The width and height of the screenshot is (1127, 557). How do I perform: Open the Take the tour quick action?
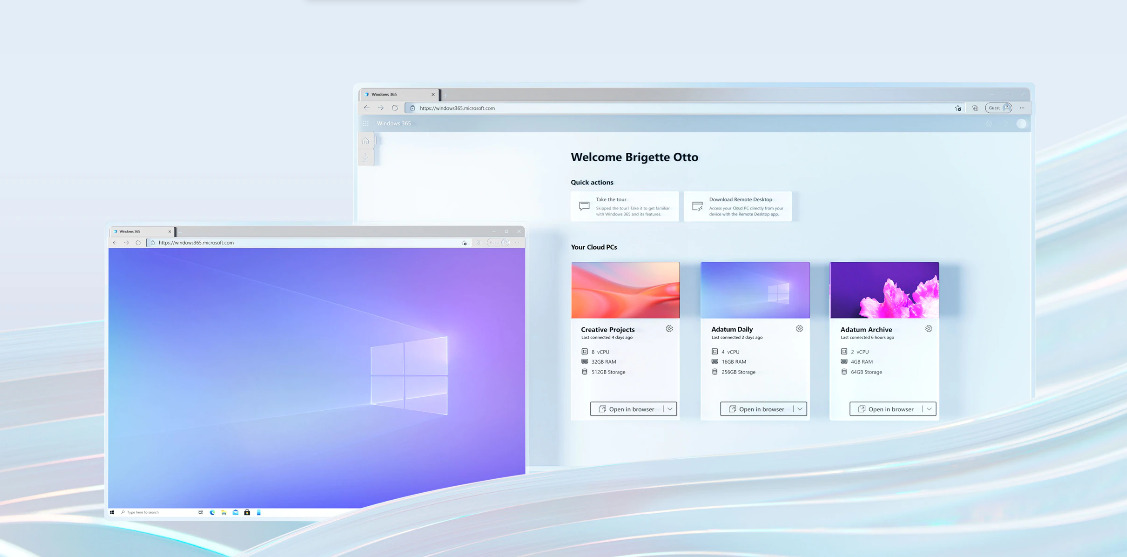[x=625, y=206]
